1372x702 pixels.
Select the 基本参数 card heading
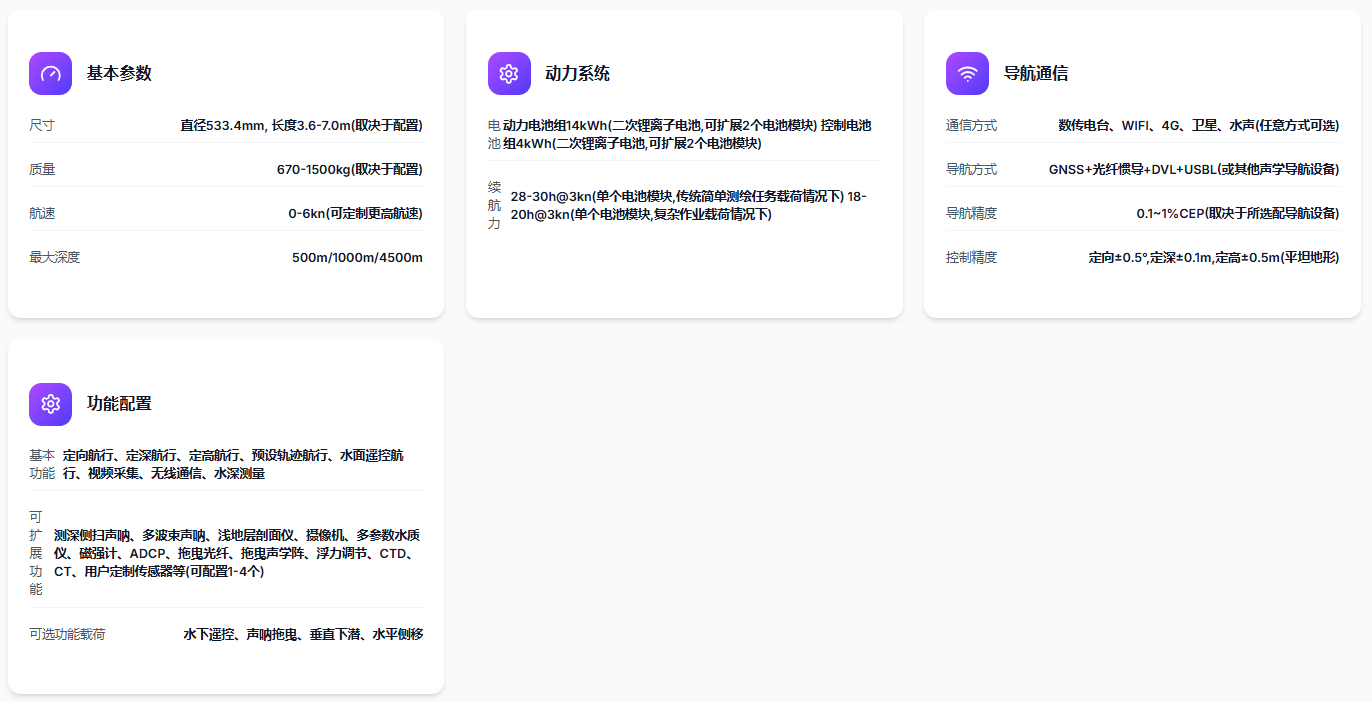pos(119,73)
